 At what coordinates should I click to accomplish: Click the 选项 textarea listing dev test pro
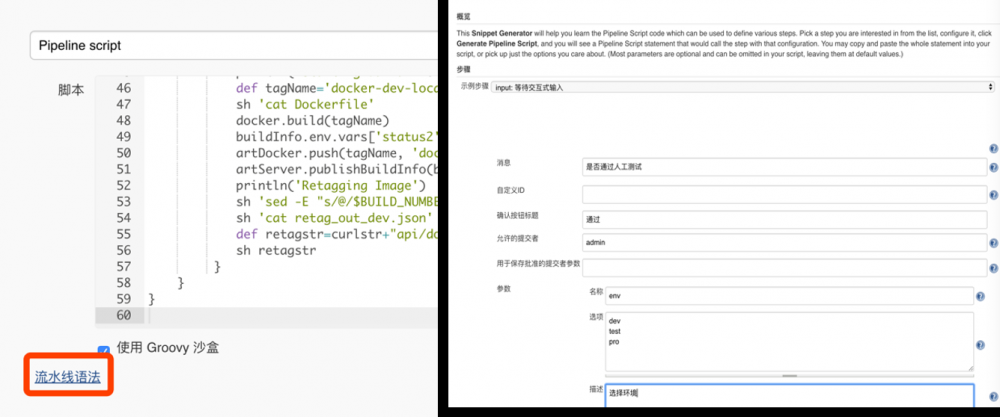click(790, 342)
